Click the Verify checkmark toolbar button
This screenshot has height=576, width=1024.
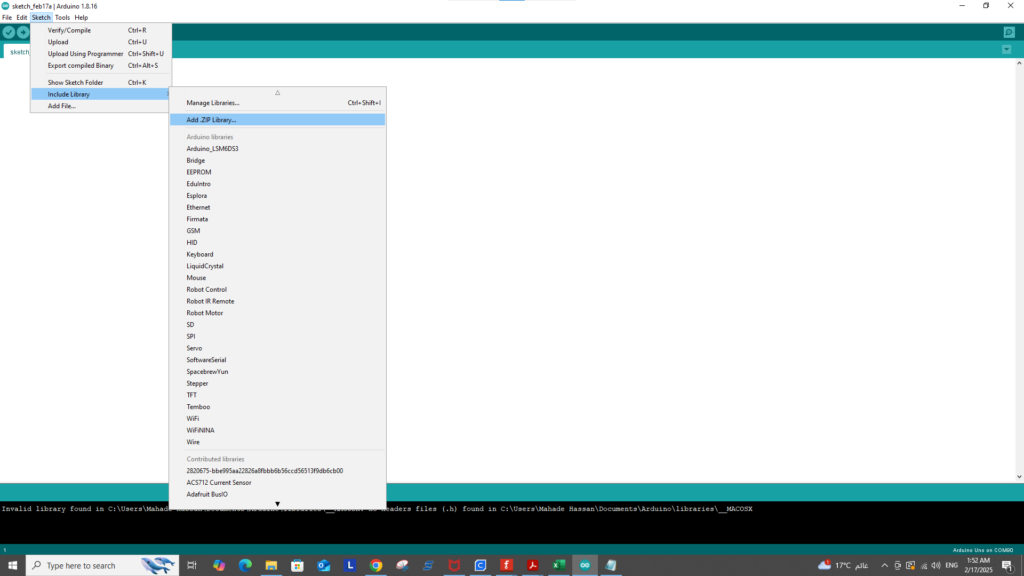click(8, 32)
